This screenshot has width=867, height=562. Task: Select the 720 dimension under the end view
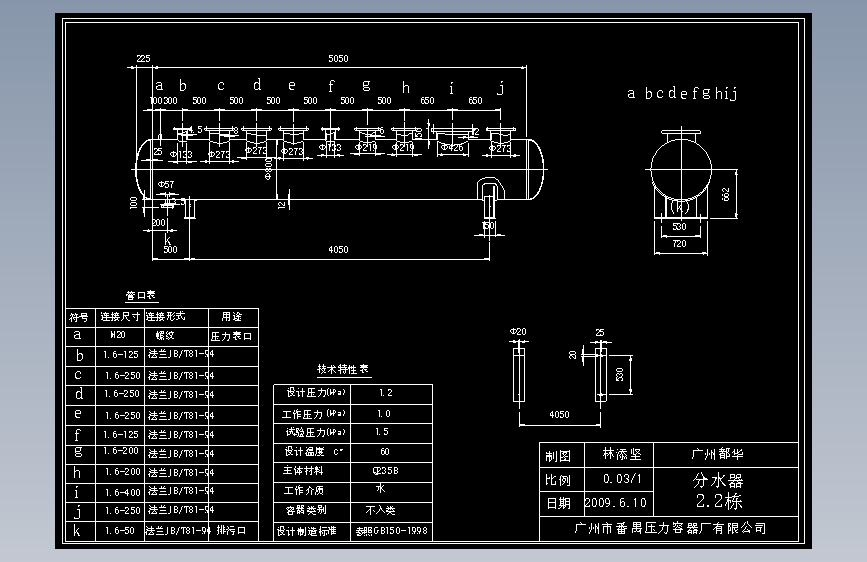(679, 243)
